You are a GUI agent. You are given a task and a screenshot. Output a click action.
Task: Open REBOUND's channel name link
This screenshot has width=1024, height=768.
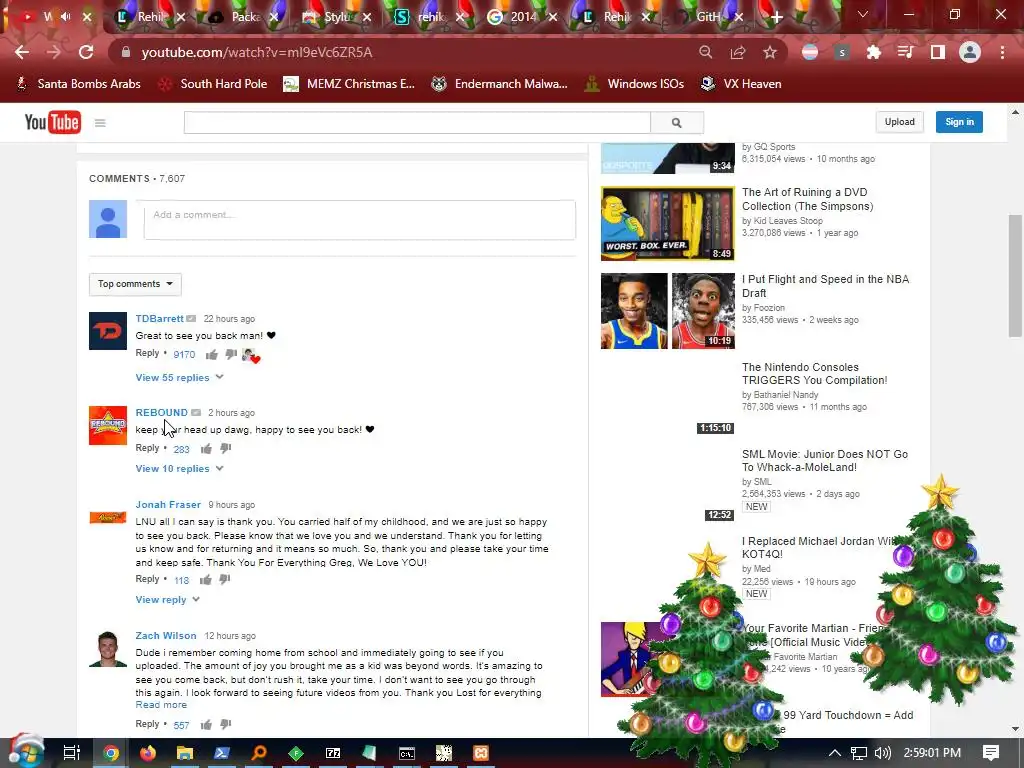(161, 413)
